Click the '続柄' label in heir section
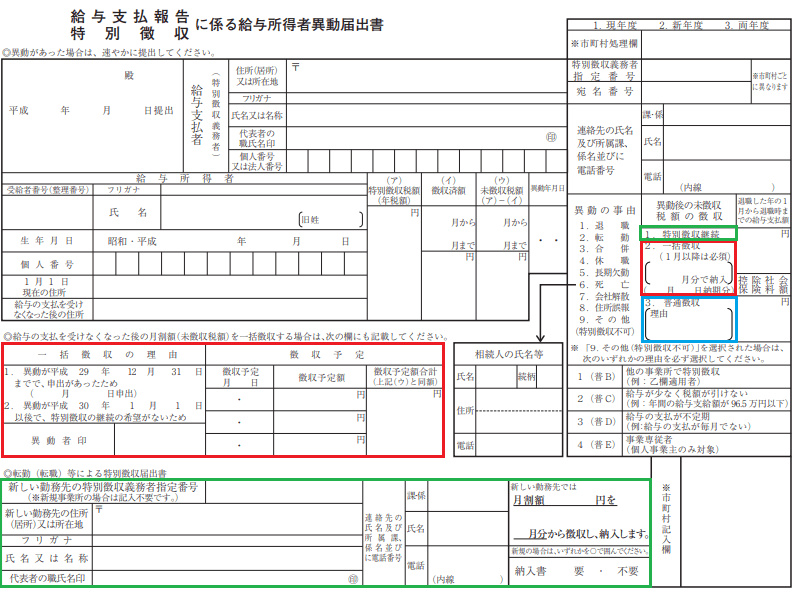 click(x=527, y=377)
